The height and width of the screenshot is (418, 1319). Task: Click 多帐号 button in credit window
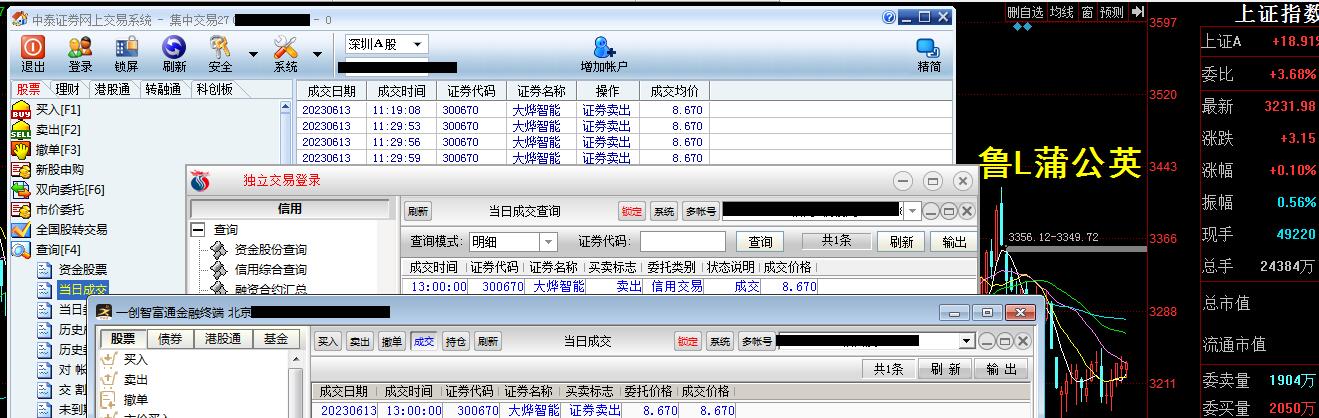[x=700, y=211]
